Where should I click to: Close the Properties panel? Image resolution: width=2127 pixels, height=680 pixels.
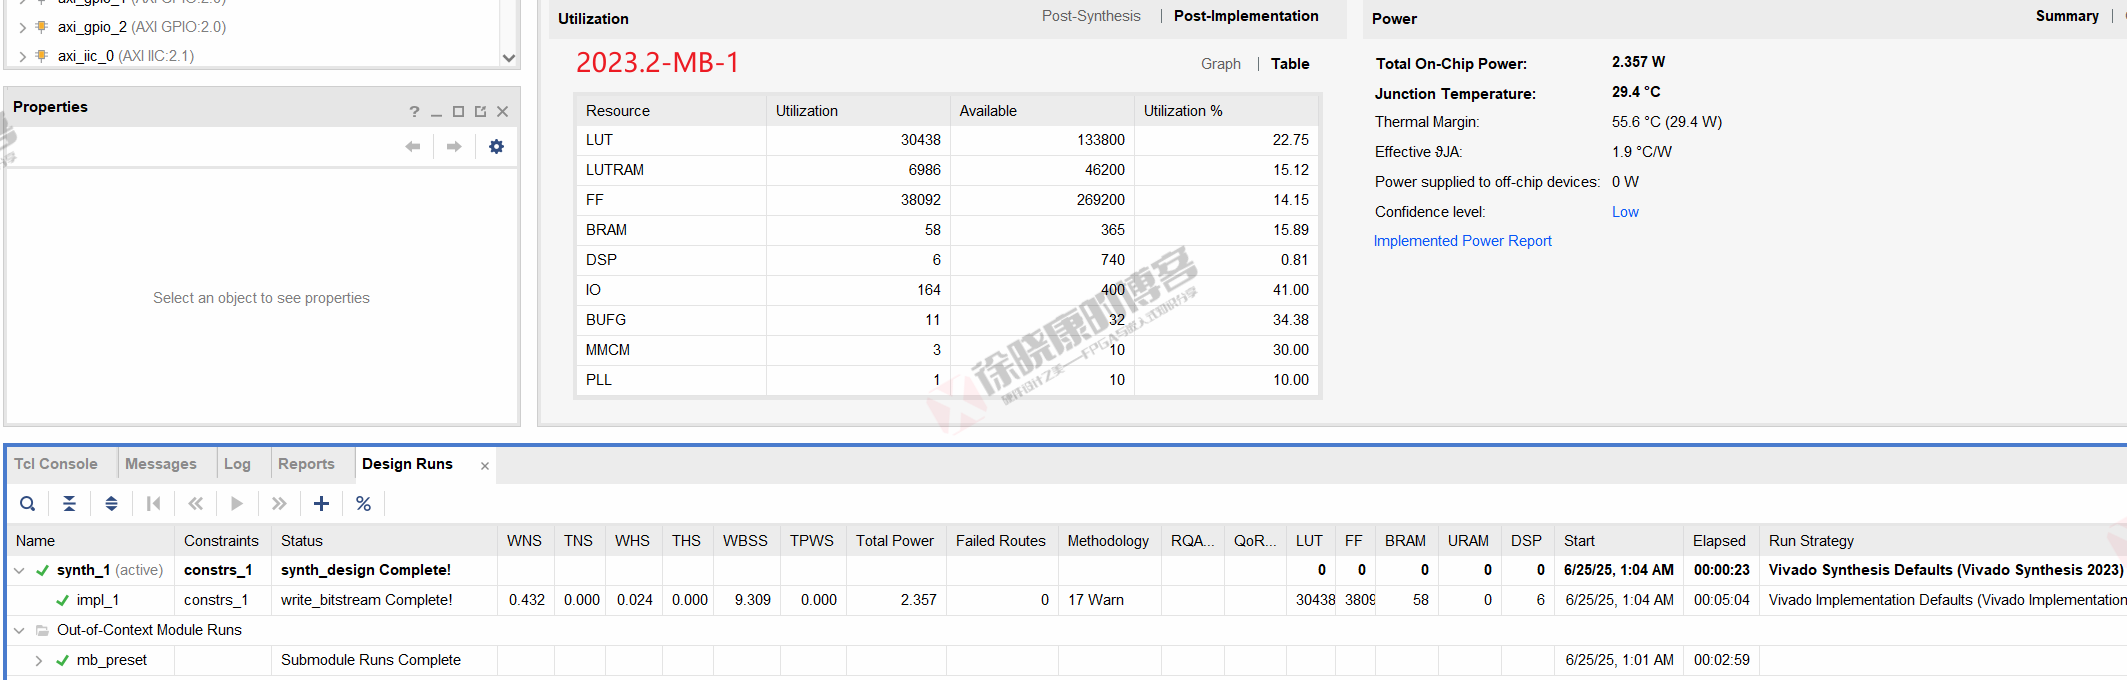tap(503, 112)
